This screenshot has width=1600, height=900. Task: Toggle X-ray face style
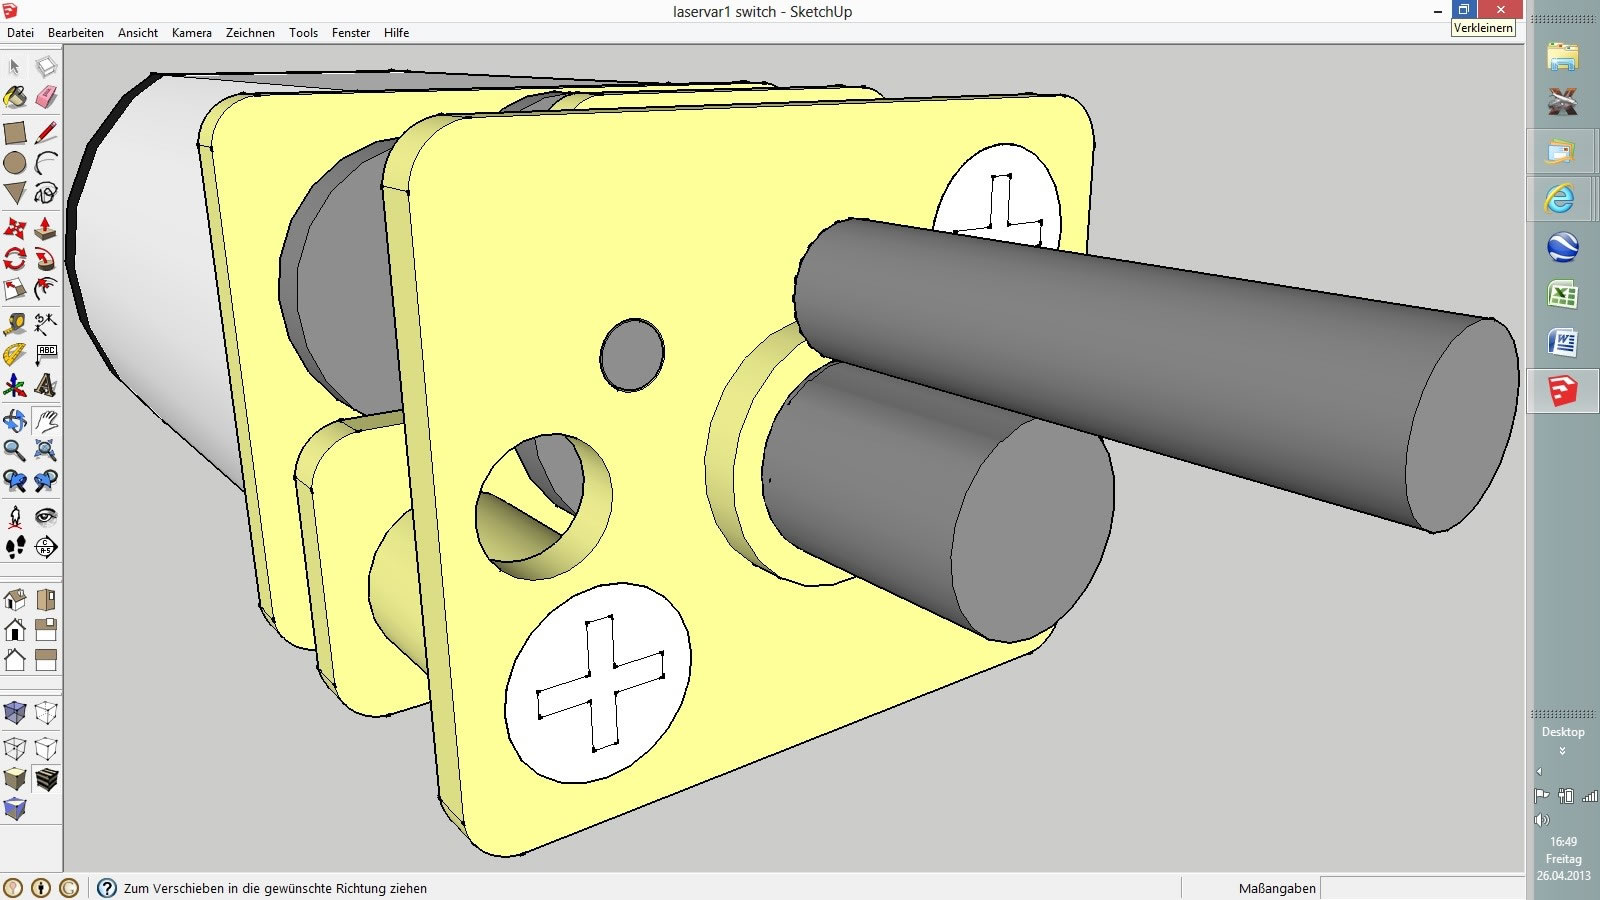15,712
